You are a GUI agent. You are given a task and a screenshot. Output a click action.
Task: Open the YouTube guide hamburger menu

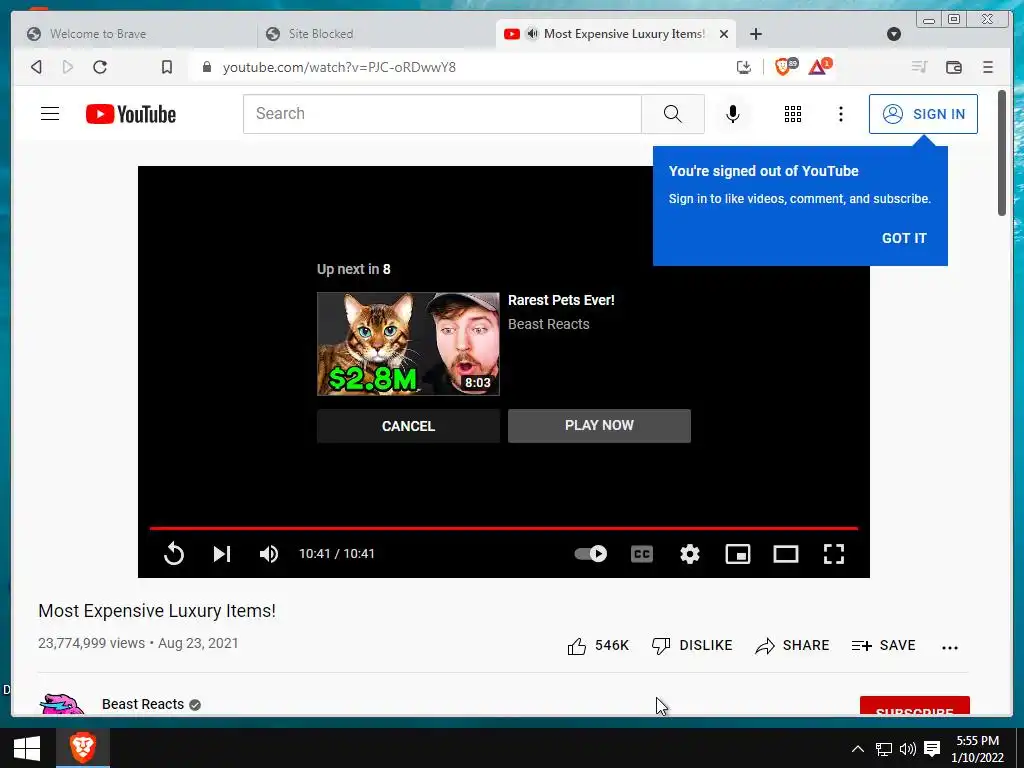tap(50, 114)
